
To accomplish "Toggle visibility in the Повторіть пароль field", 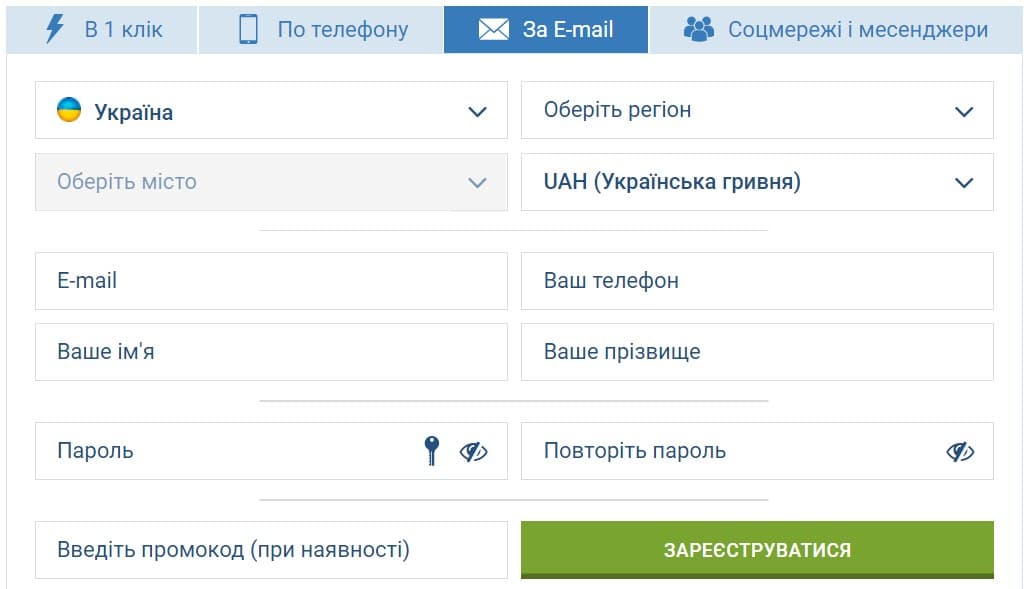I will pyautogui.click(x=960, y=451).
